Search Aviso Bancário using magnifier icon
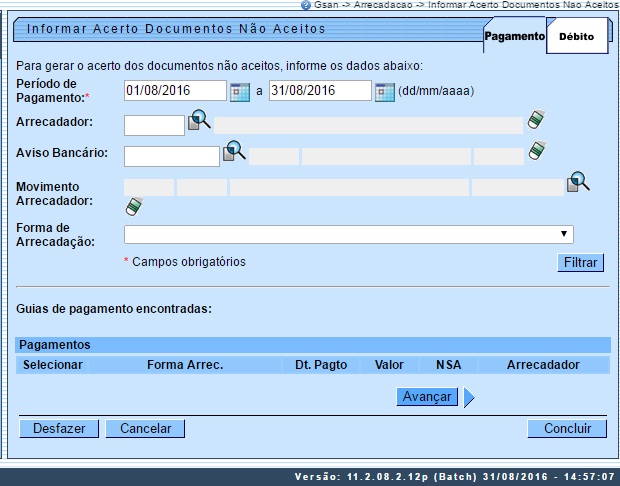Viewport: 620px width, 486px height. point(234,152)
